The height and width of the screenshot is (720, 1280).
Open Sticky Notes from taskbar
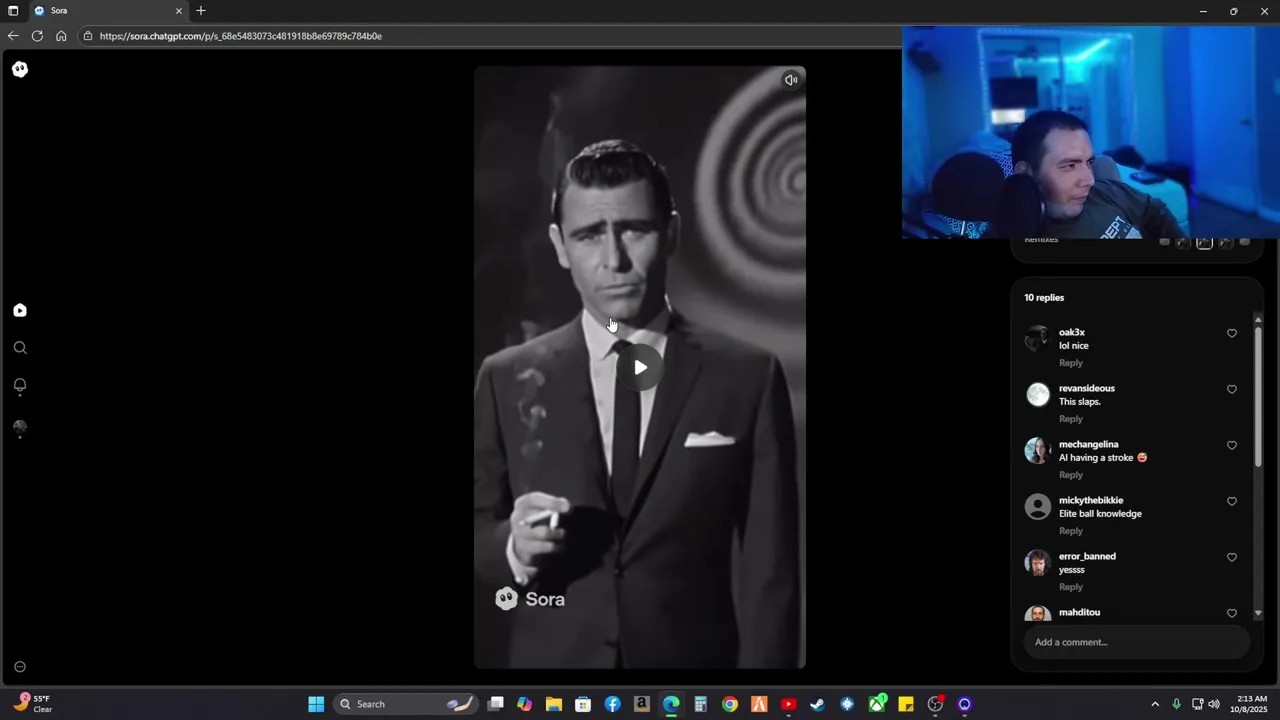coord(906,704)
